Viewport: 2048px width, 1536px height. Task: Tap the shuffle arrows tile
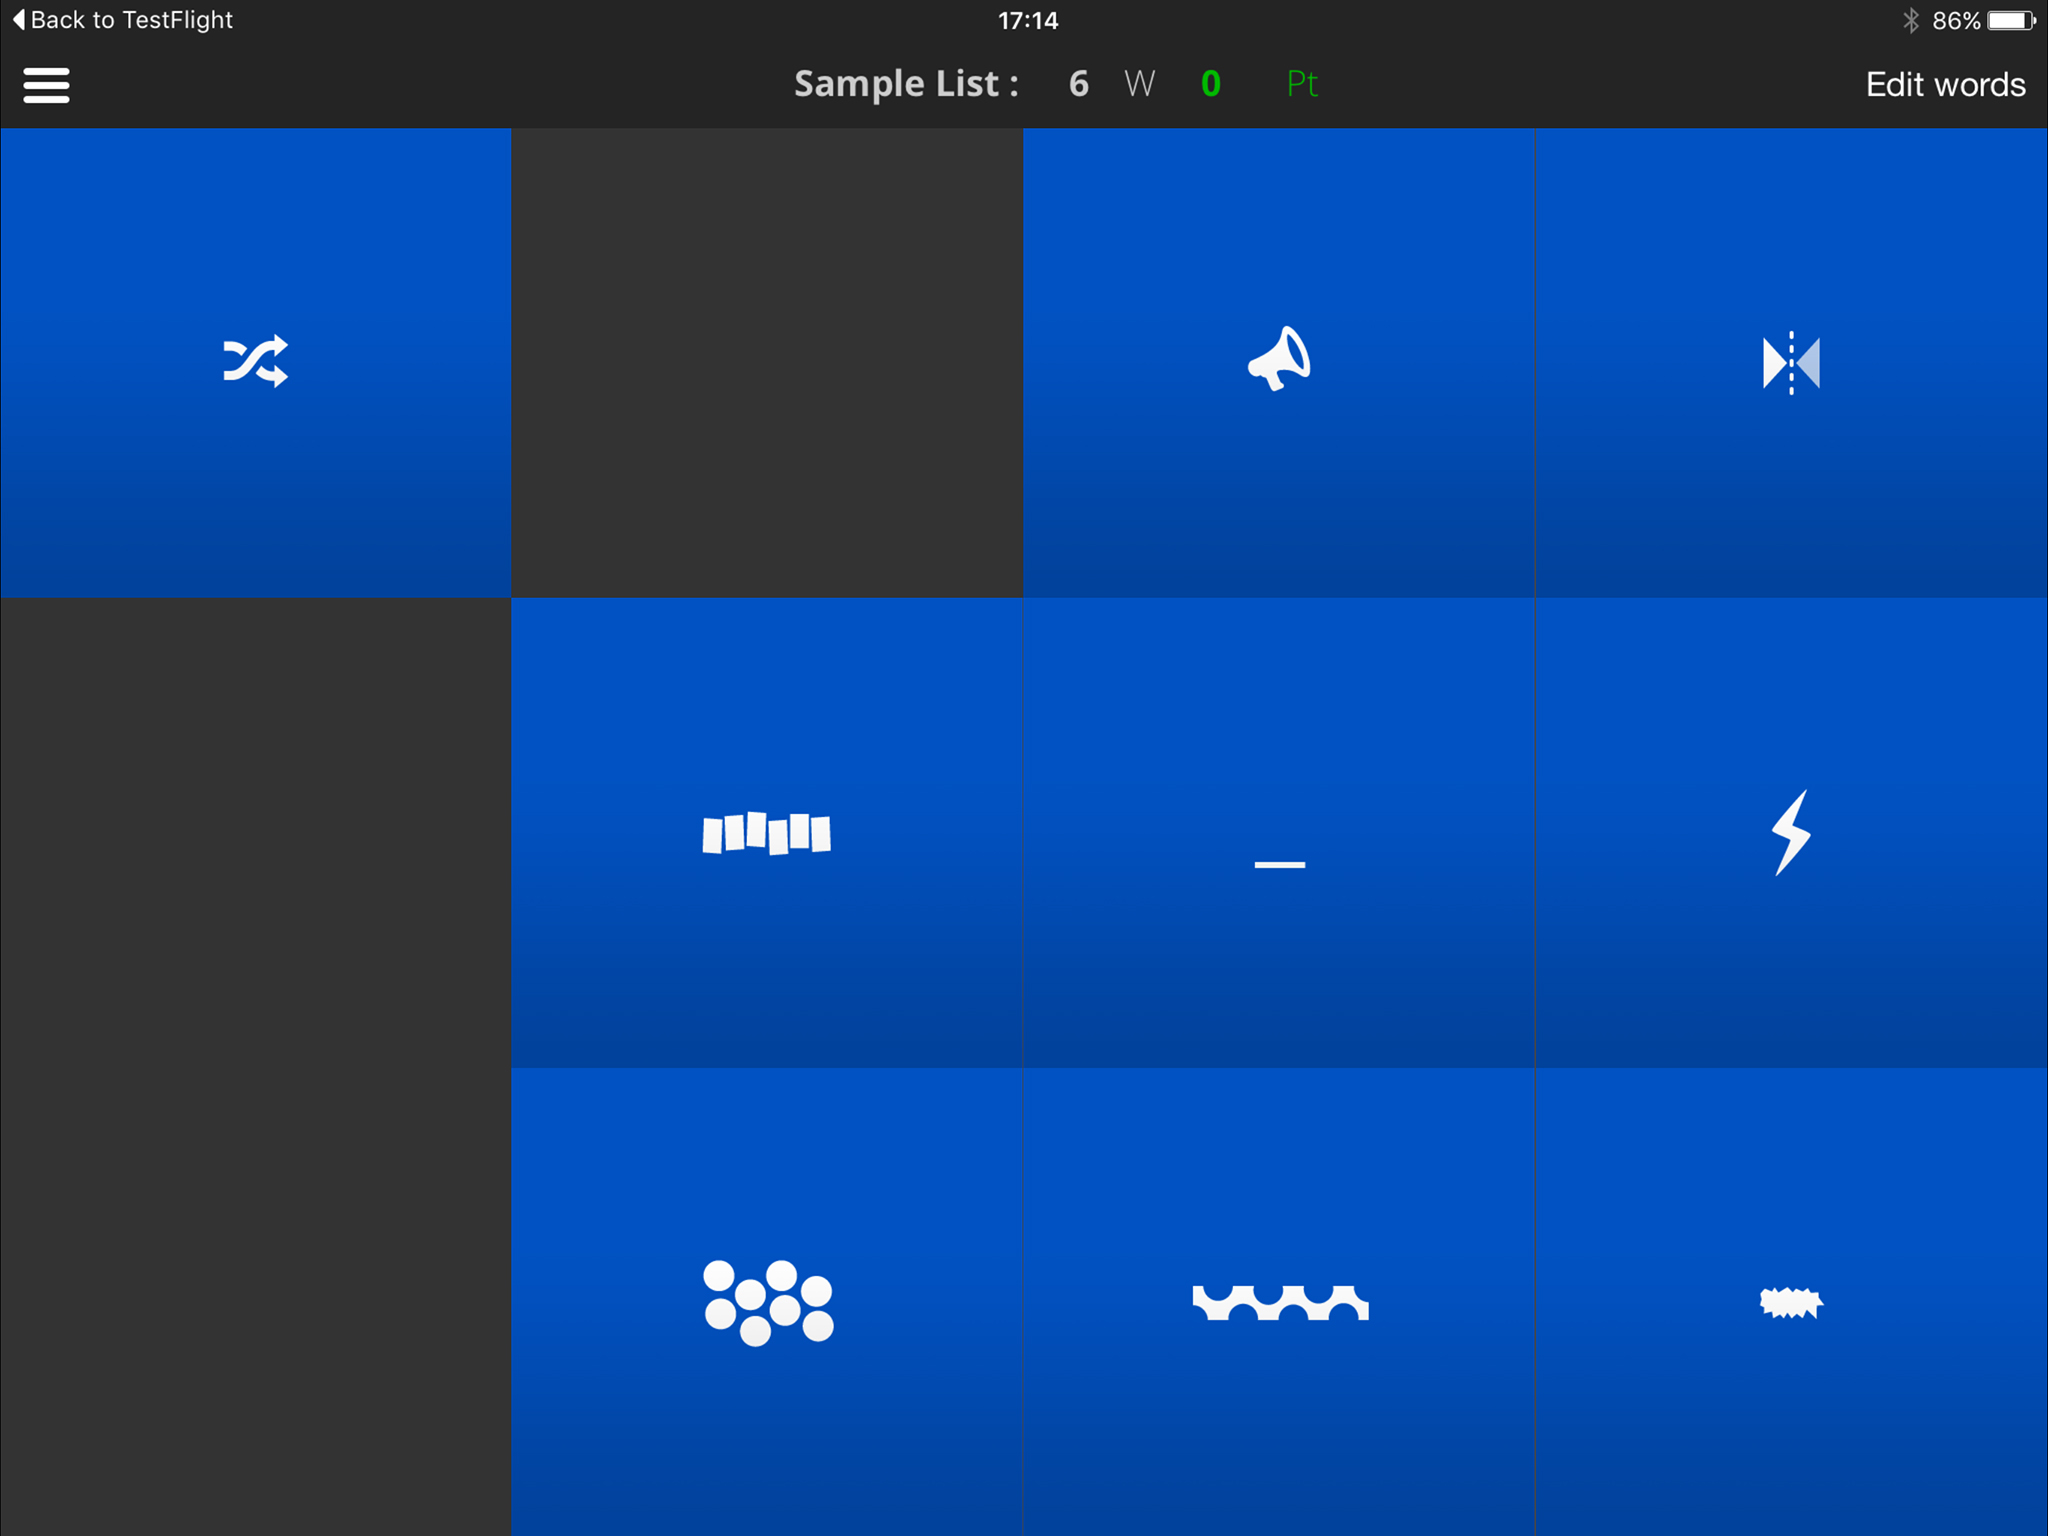256,362
